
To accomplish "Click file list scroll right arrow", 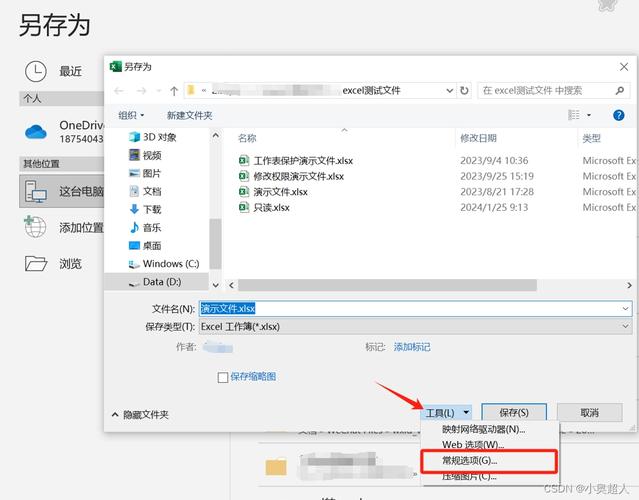I will click(629, 285).
